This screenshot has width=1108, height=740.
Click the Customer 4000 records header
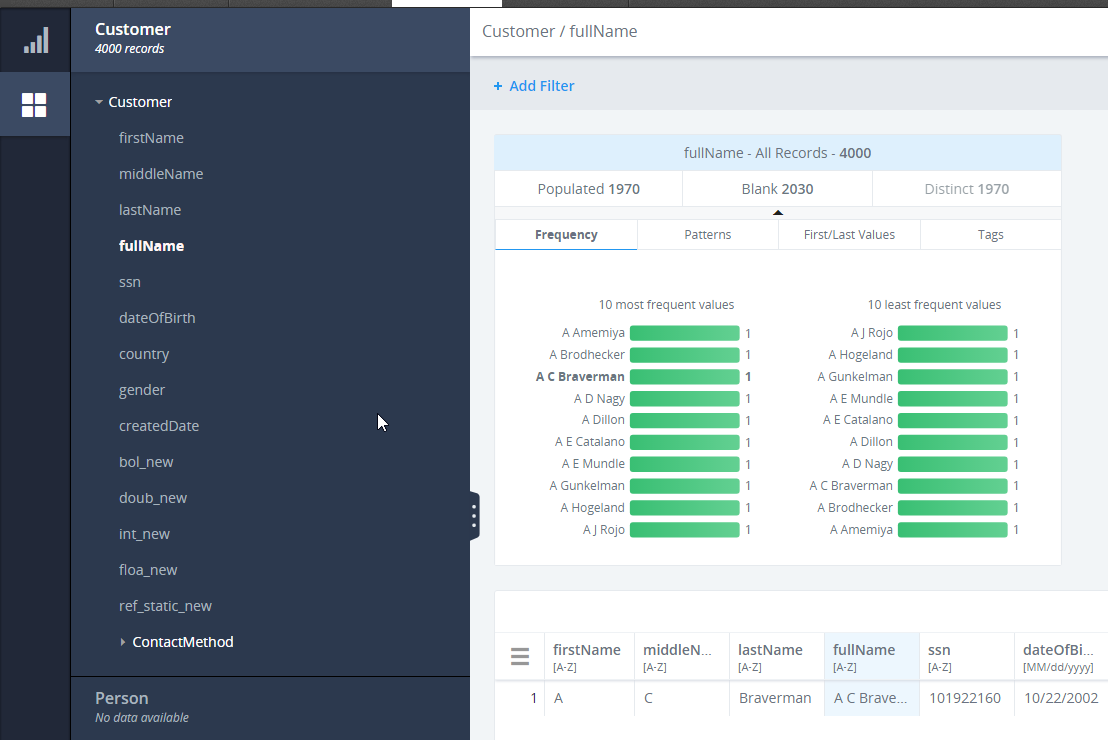click(x=270, y=39)
